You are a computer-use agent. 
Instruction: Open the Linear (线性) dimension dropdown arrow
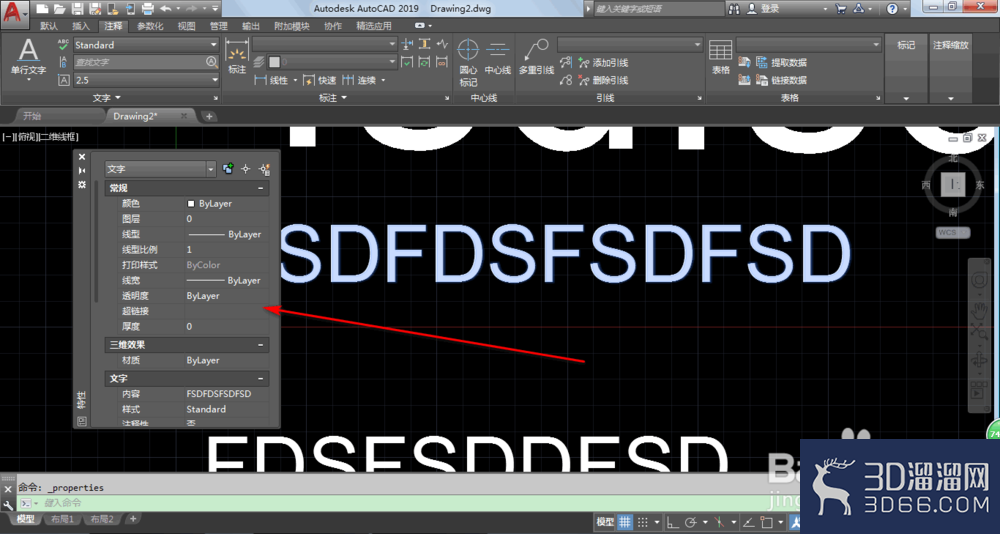coord(295,80)
